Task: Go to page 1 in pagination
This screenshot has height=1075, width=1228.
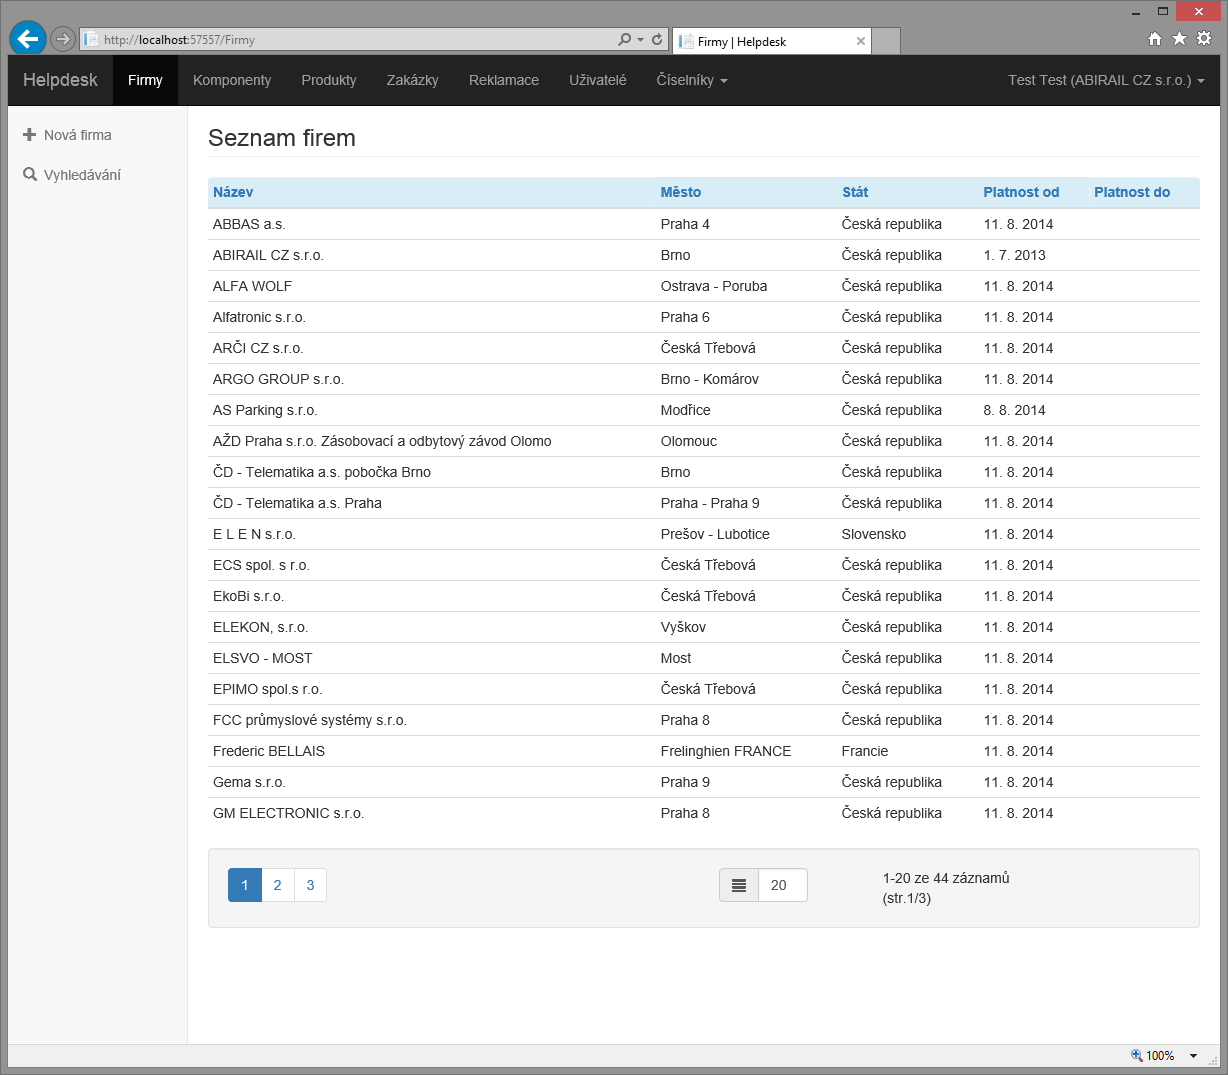Action: click(245, 885)
